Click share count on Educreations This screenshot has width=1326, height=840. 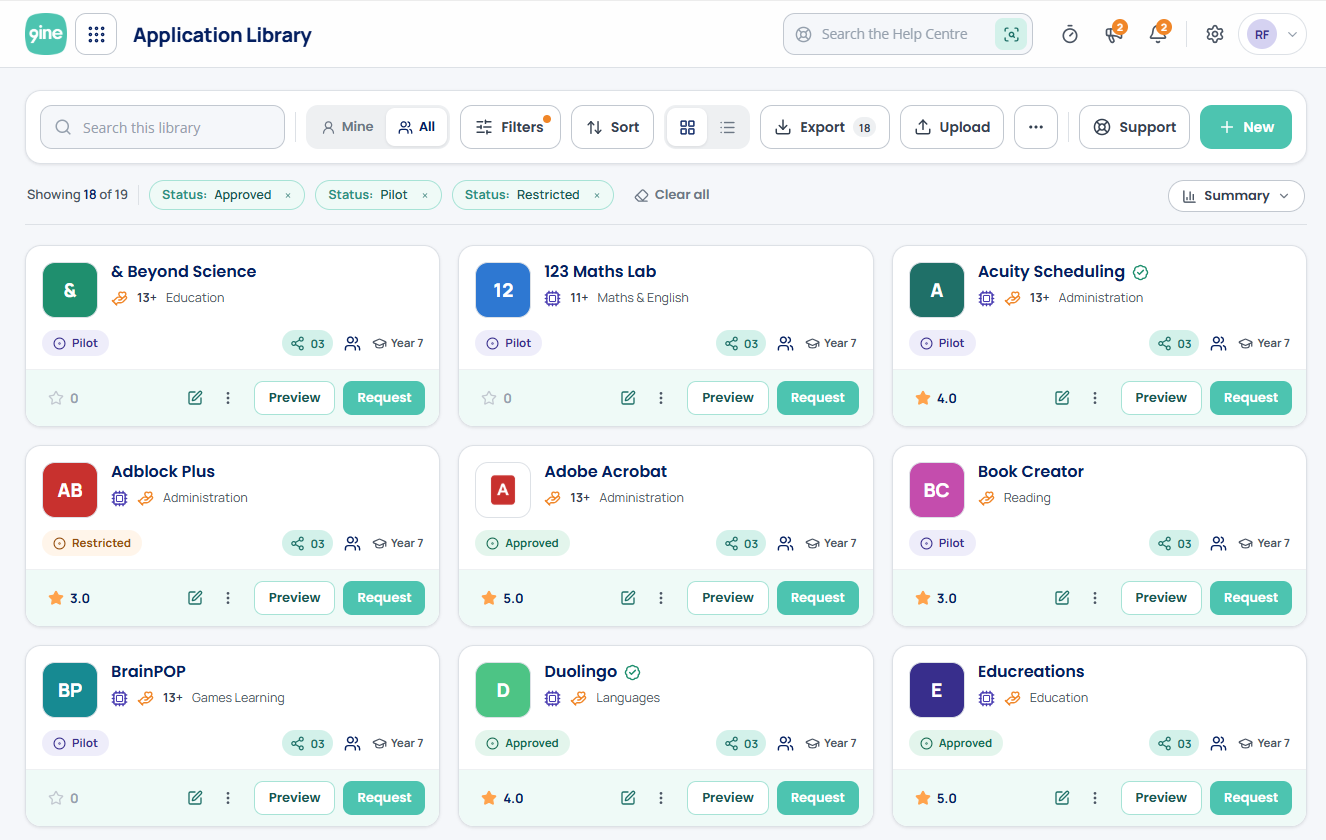coord(1174,743)
